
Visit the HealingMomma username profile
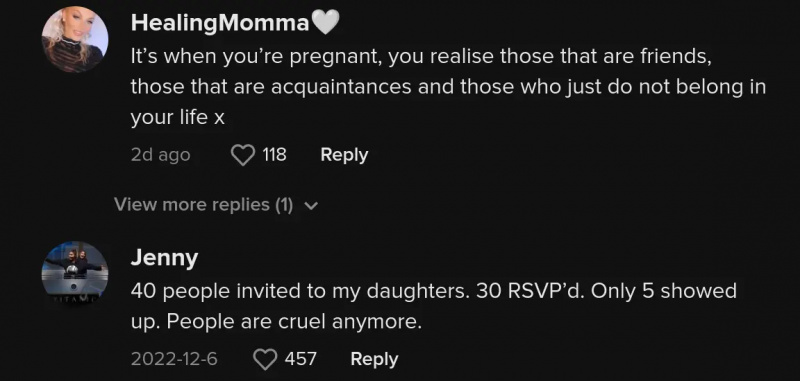(x=220, y=23)
